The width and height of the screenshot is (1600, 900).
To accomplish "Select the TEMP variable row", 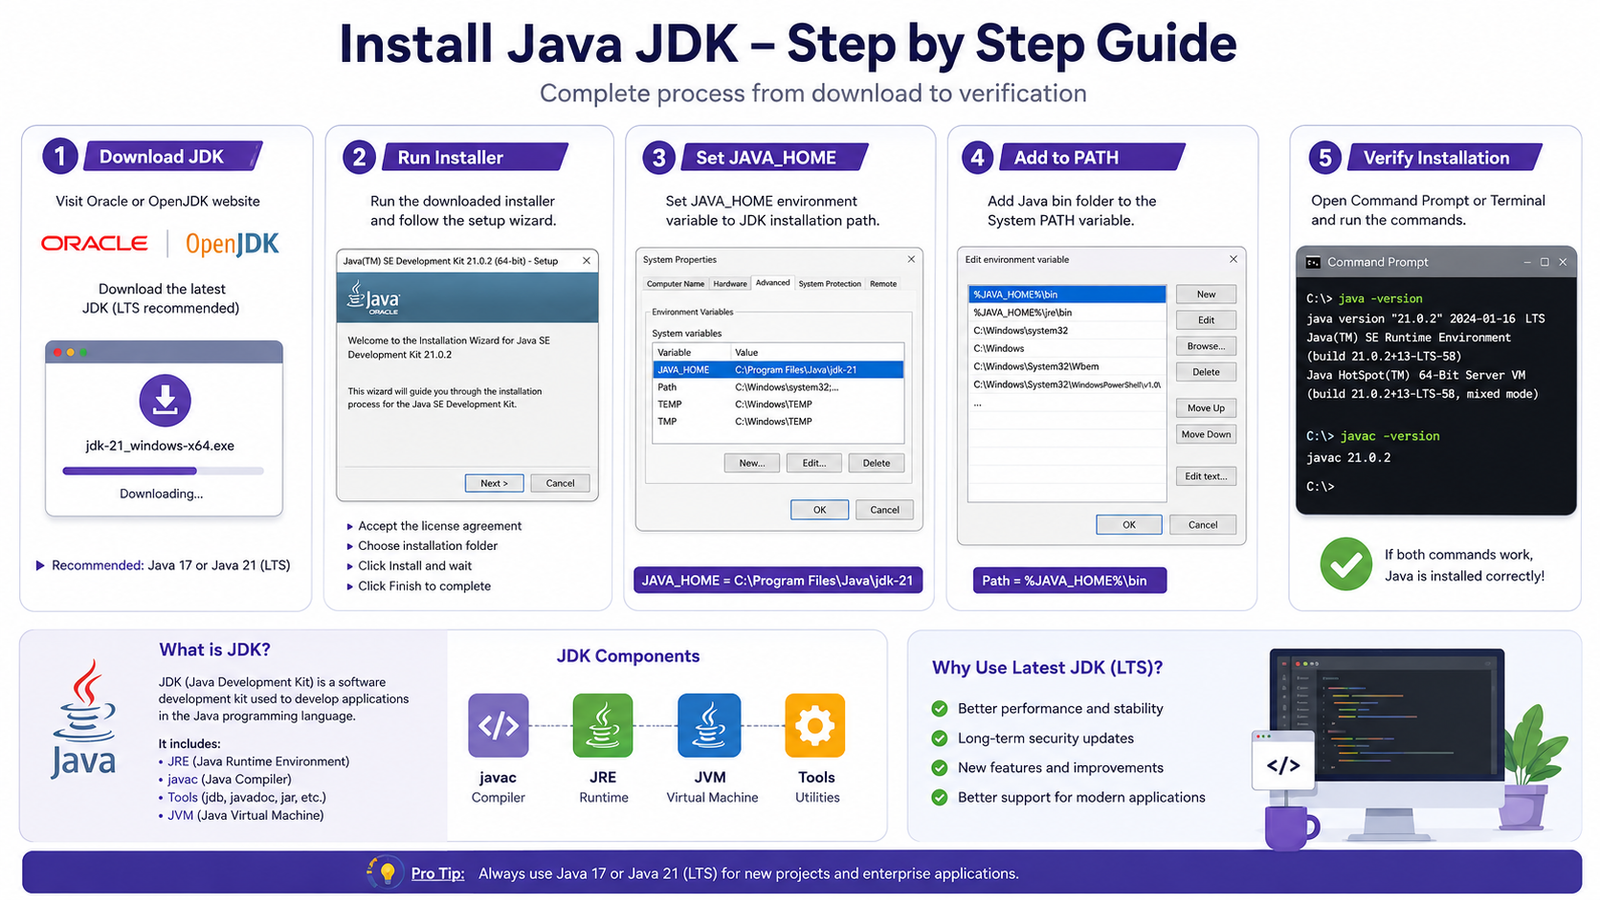I will tap(778, 404).
